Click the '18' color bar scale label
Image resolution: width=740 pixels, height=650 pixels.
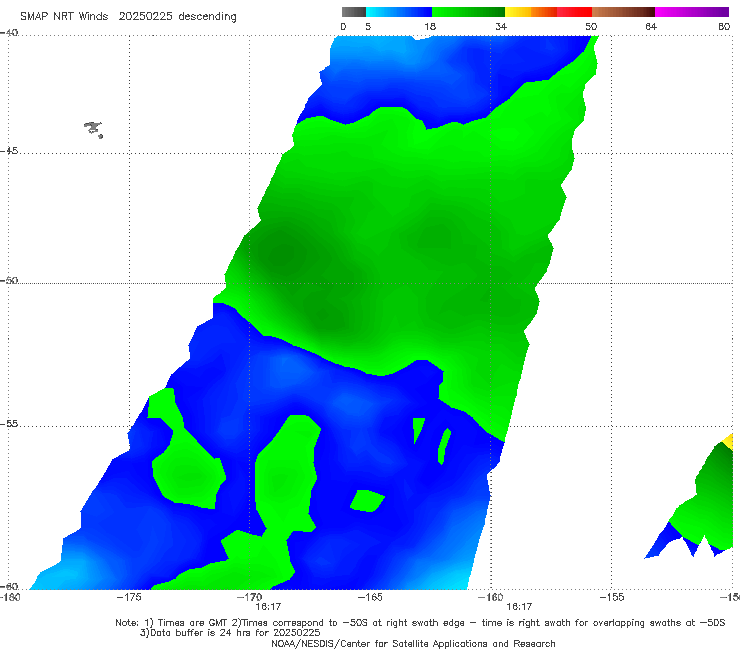pyautogui.click(x=430, y=26)
